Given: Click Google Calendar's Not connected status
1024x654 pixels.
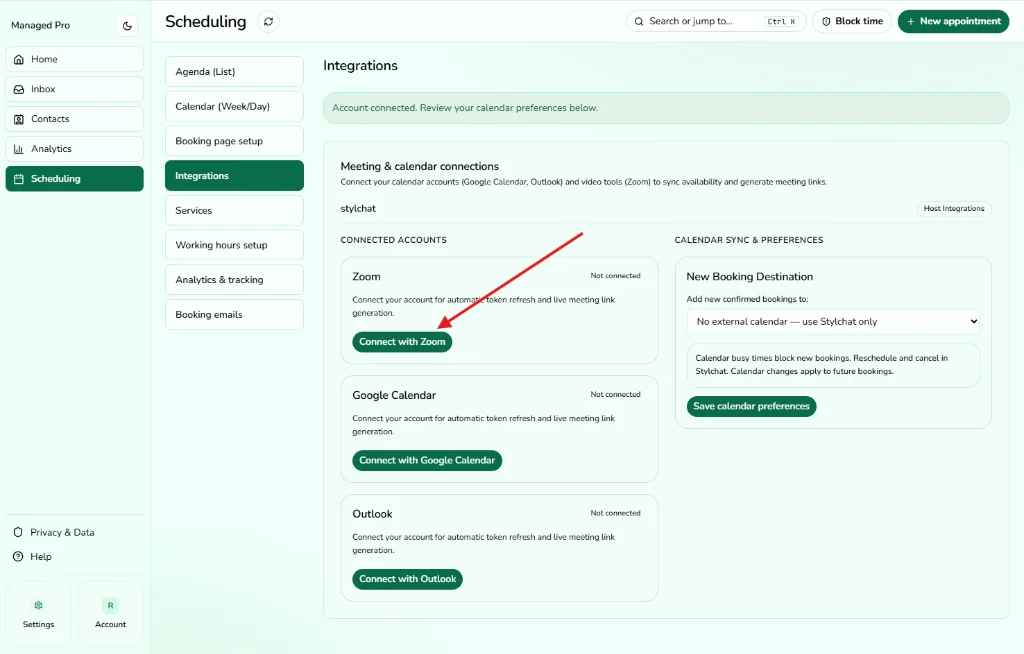Looking at the screenshot, I should [x=615, y=395].
